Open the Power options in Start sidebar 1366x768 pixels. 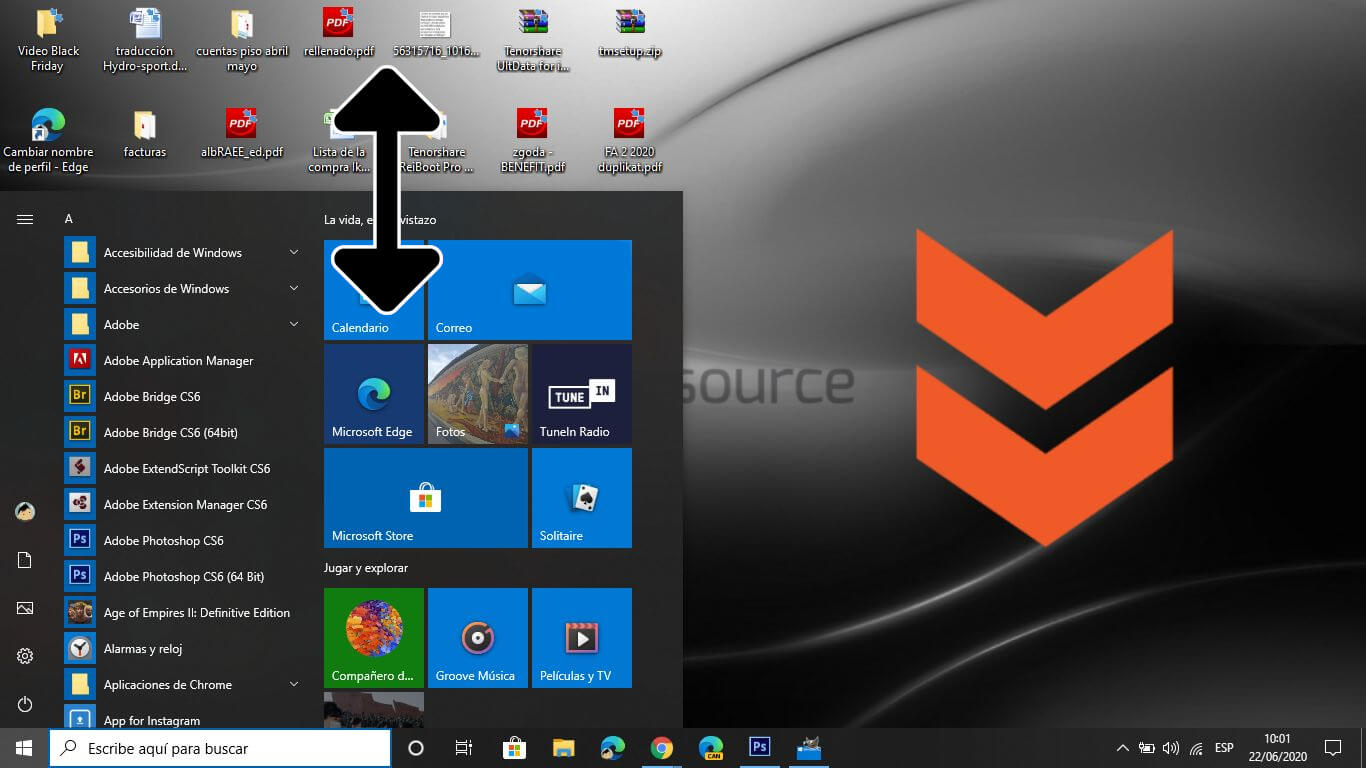25,704
